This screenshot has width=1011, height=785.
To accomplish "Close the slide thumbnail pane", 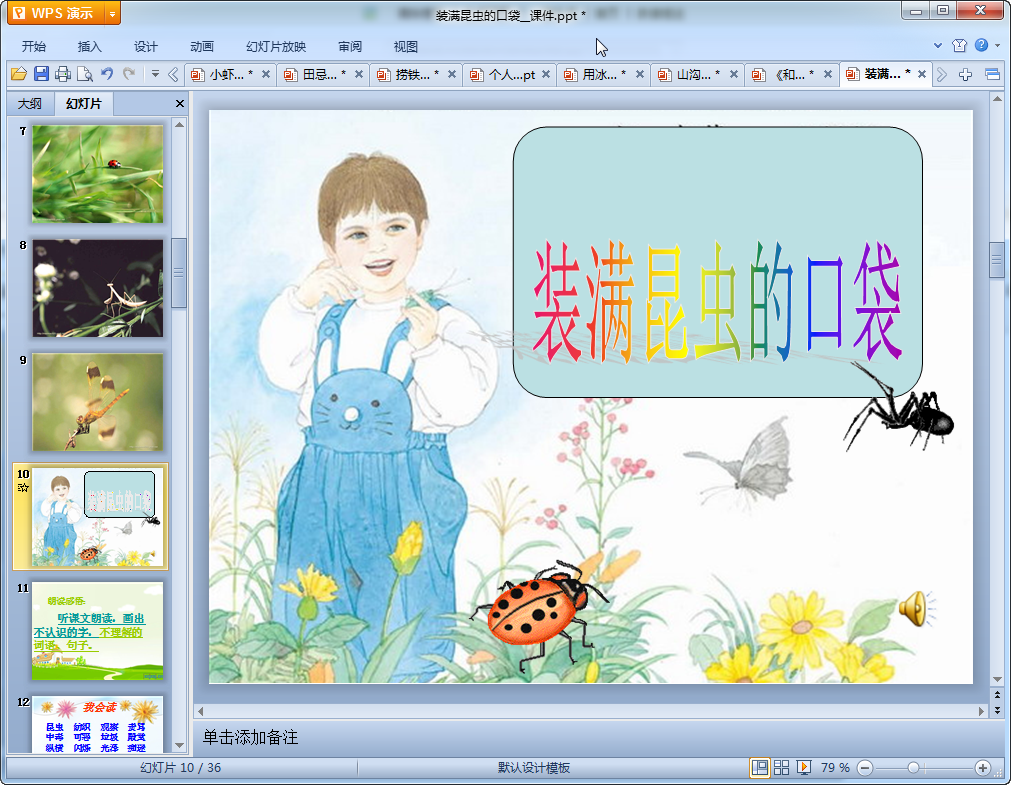I will pos(180,103).
